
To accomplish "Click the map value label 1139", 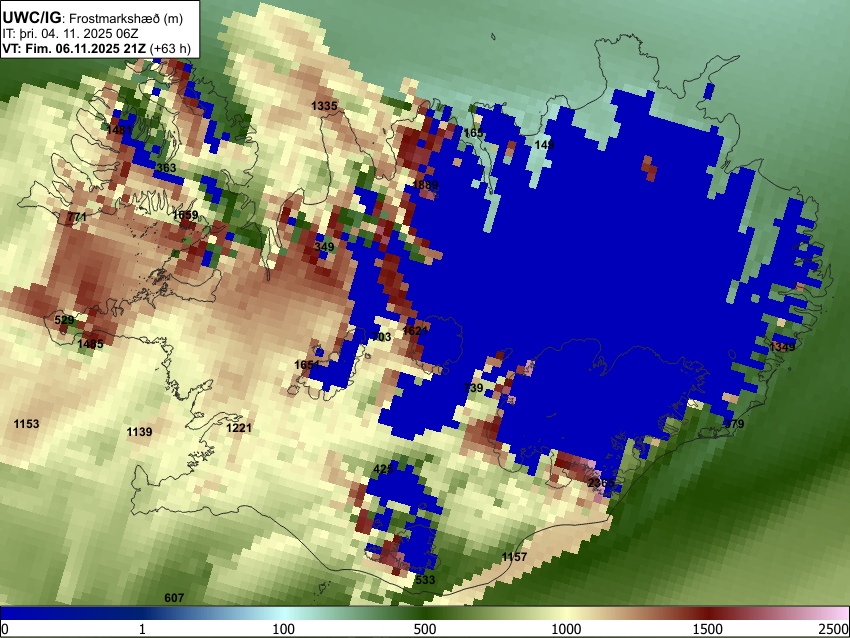I will (x=139, y=432).
